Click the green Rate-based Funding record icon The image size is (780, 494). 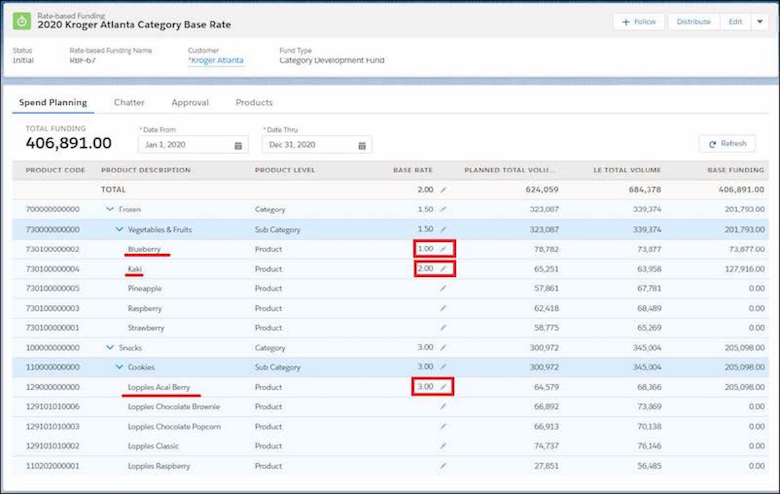pos(22,21)
